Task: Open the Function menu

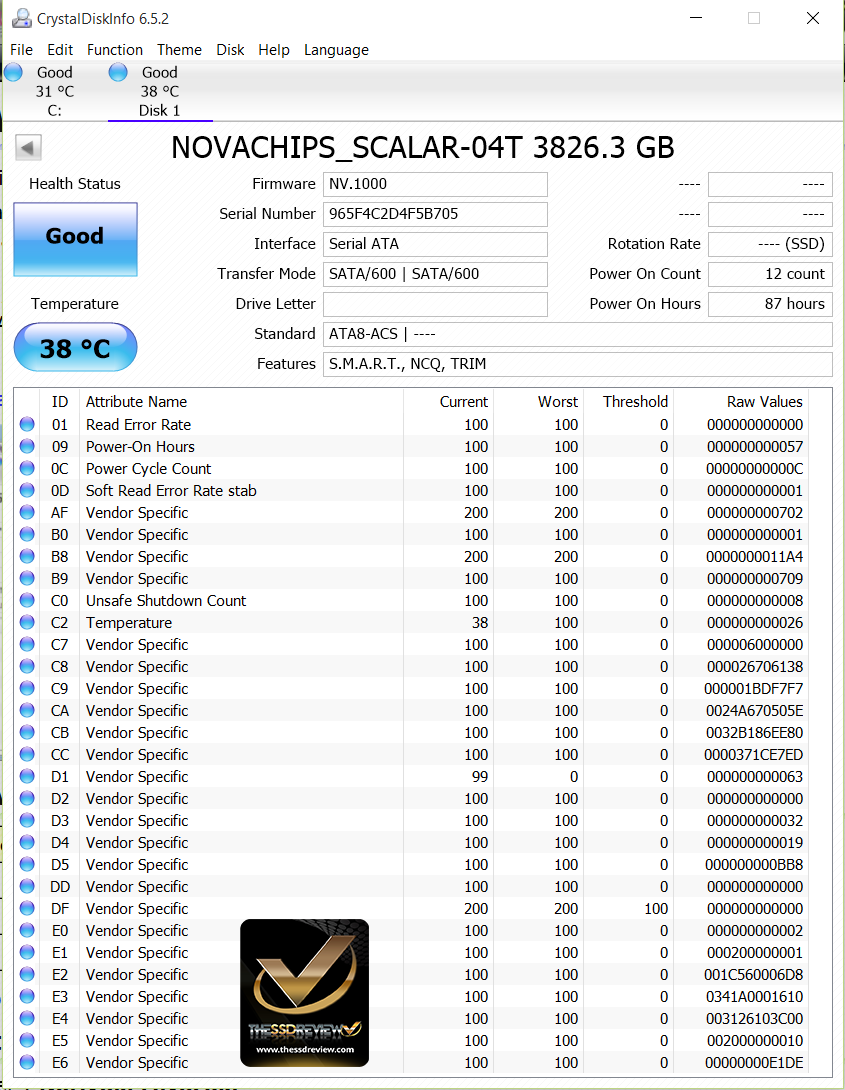Action: (x=115, y=50)
